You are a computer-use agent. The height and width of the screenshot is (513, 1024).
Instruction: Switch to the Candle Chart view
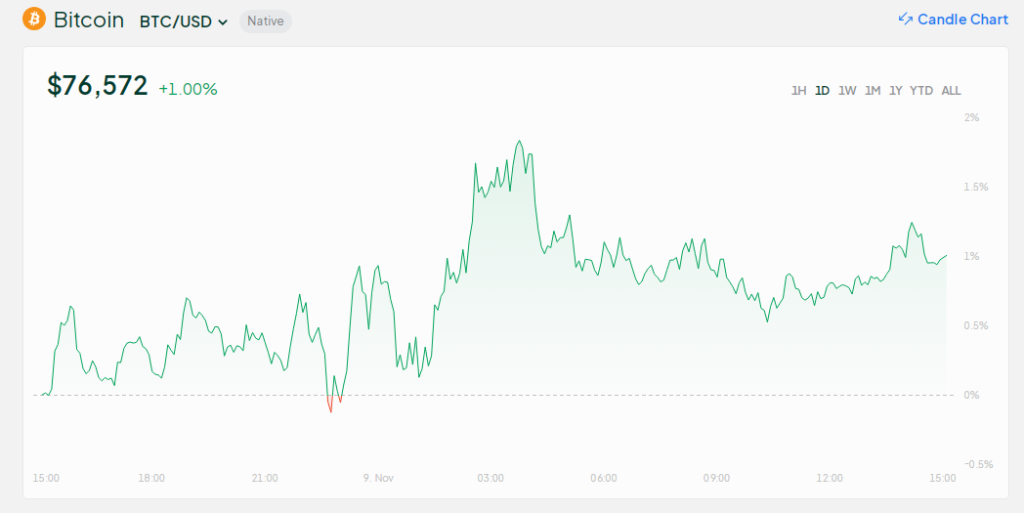[x=962, y=19]
